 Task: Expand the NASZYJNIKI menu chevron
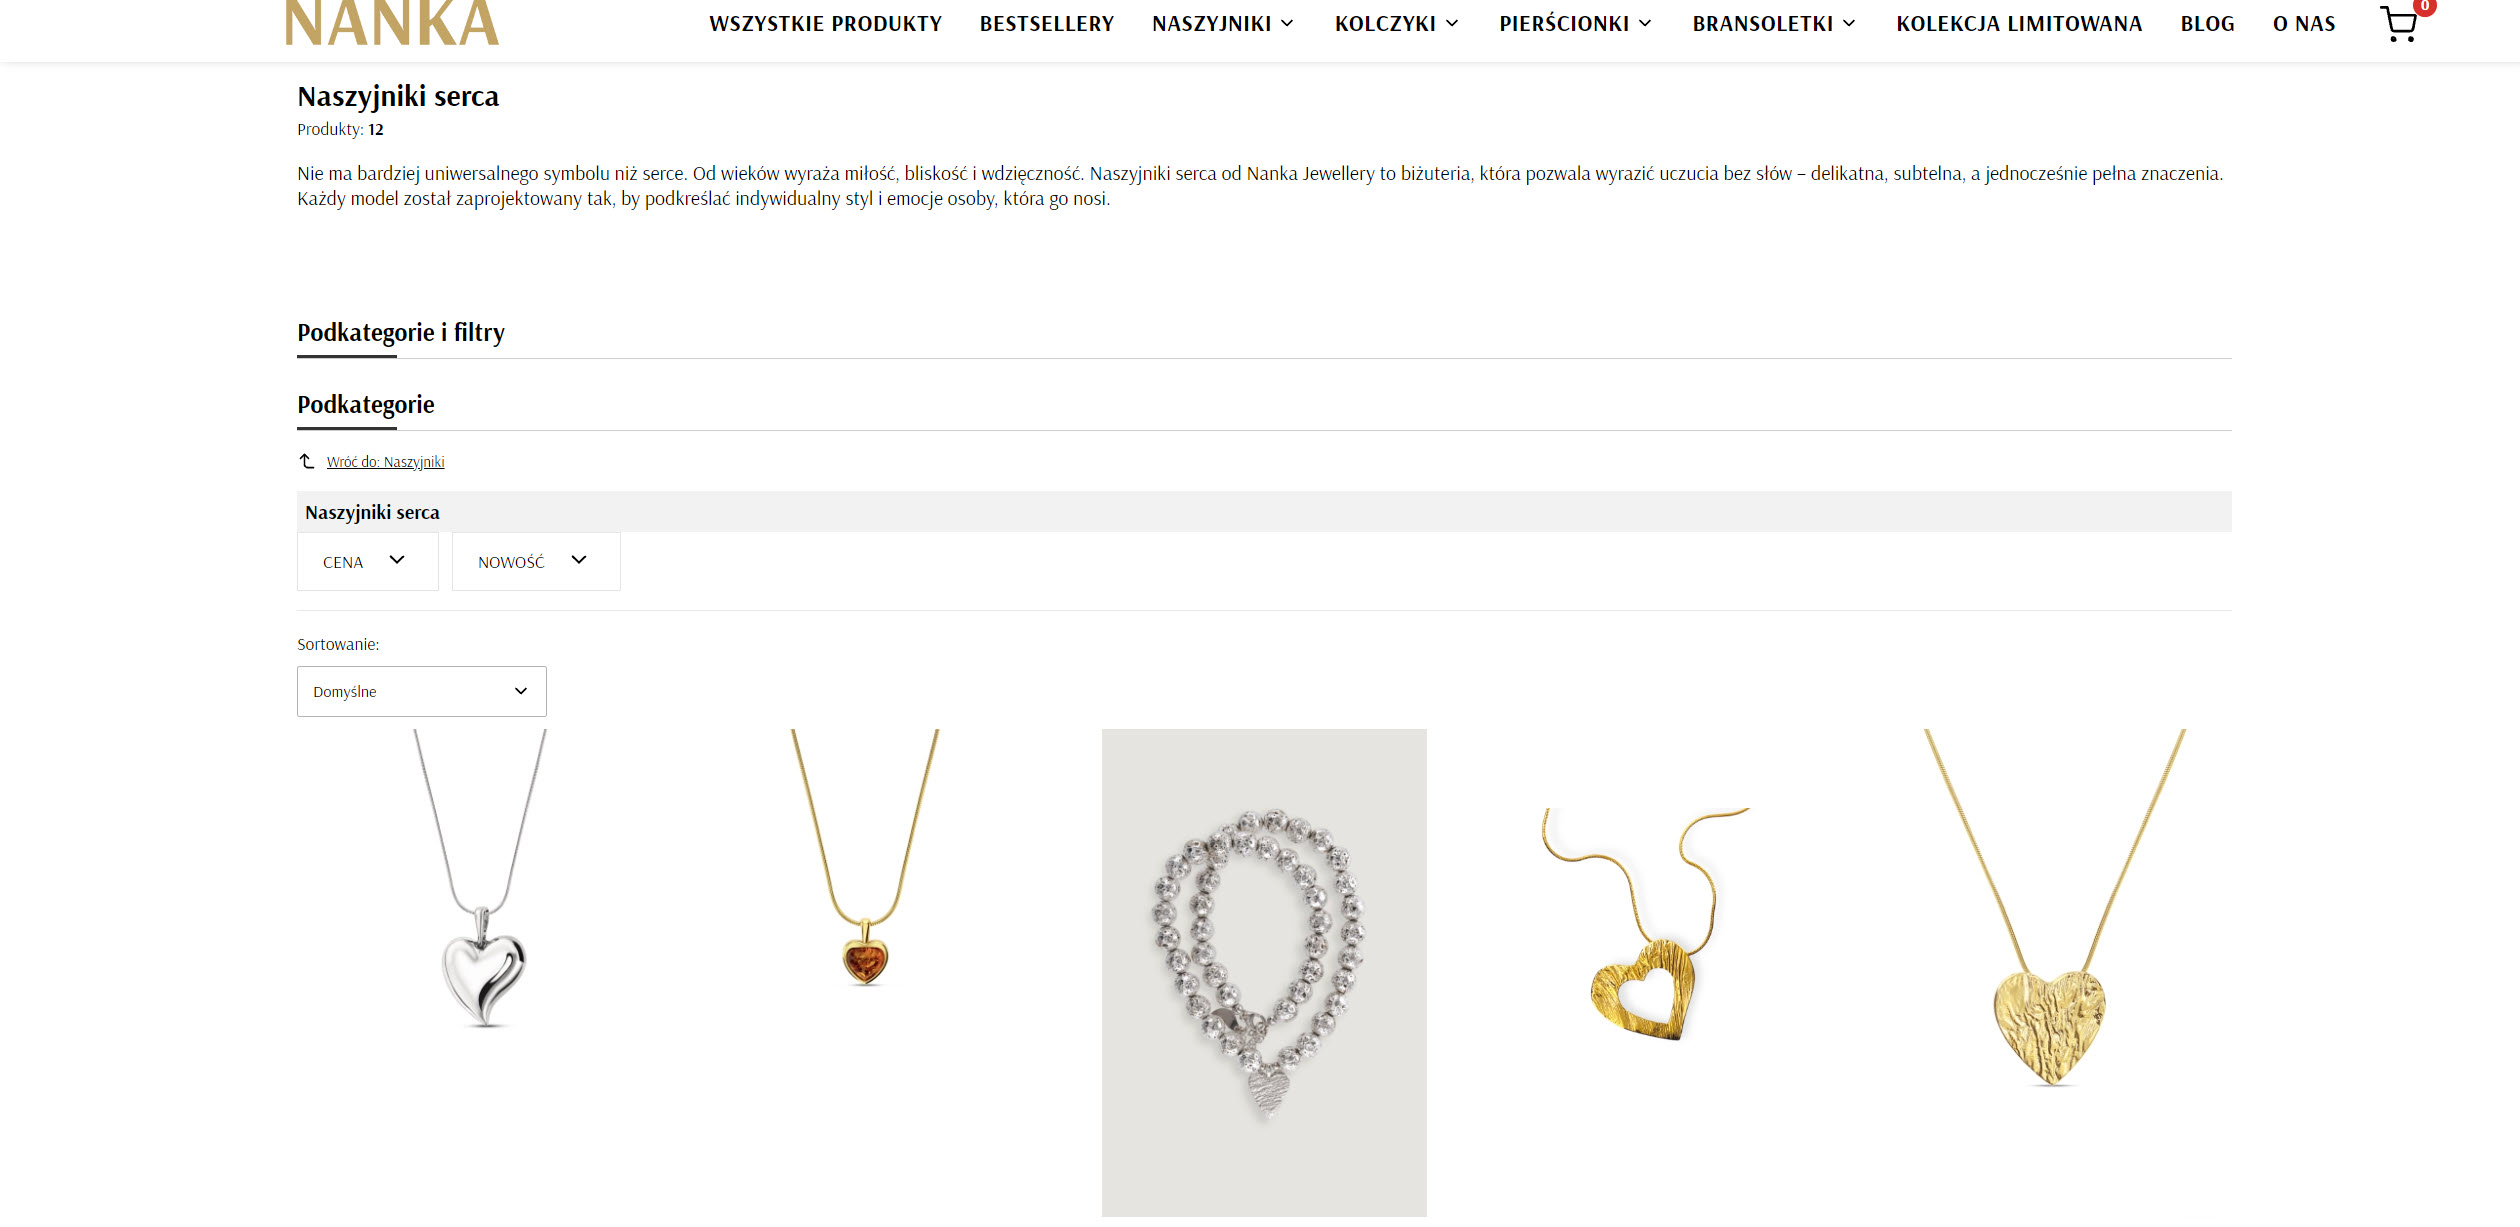click(1287, 23)
